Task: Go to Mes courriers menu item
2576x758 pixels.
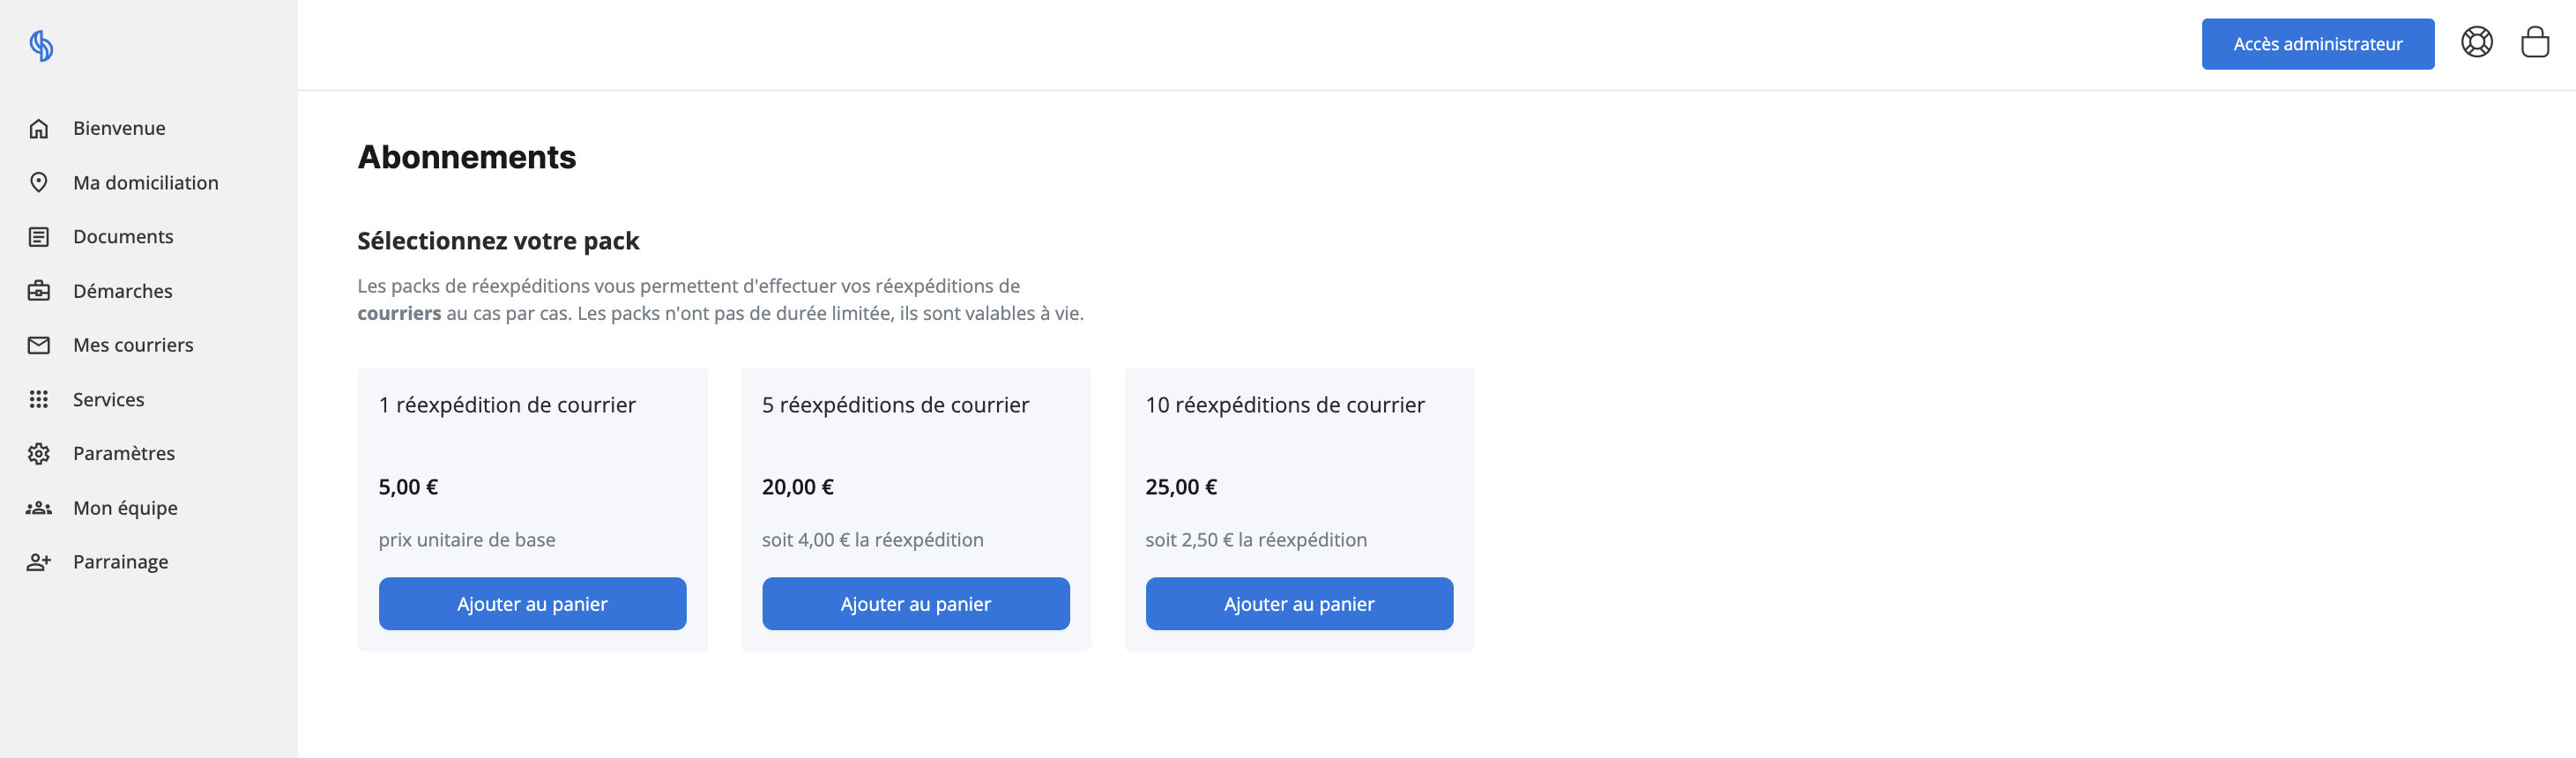Action: (x=133, y=345)
